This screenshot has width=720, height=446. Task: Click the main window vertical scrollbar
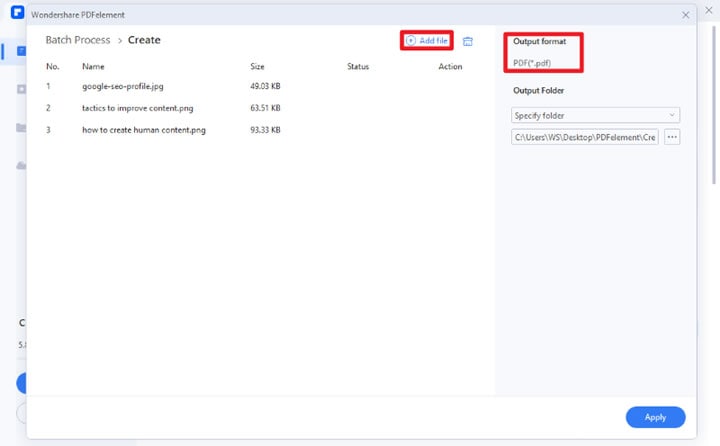point(714,106)
